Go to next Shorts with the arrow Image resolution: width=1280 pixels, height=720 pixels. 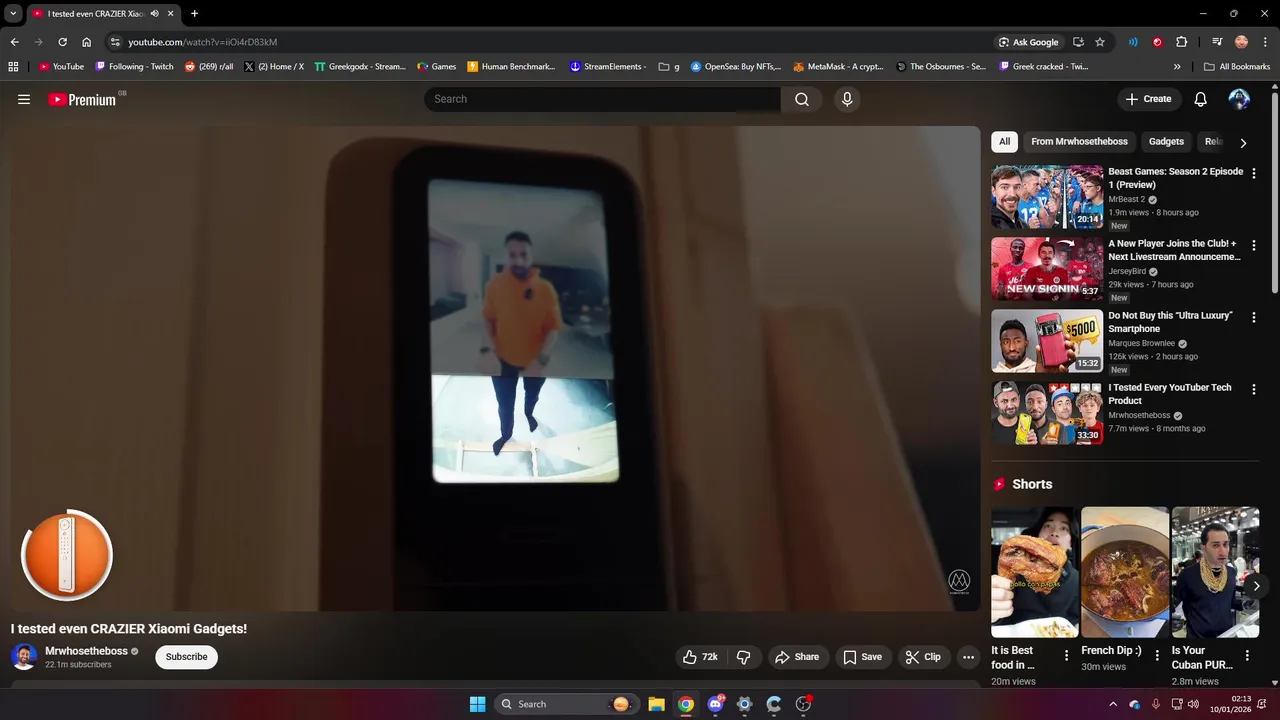click(x=1256, y=586)
